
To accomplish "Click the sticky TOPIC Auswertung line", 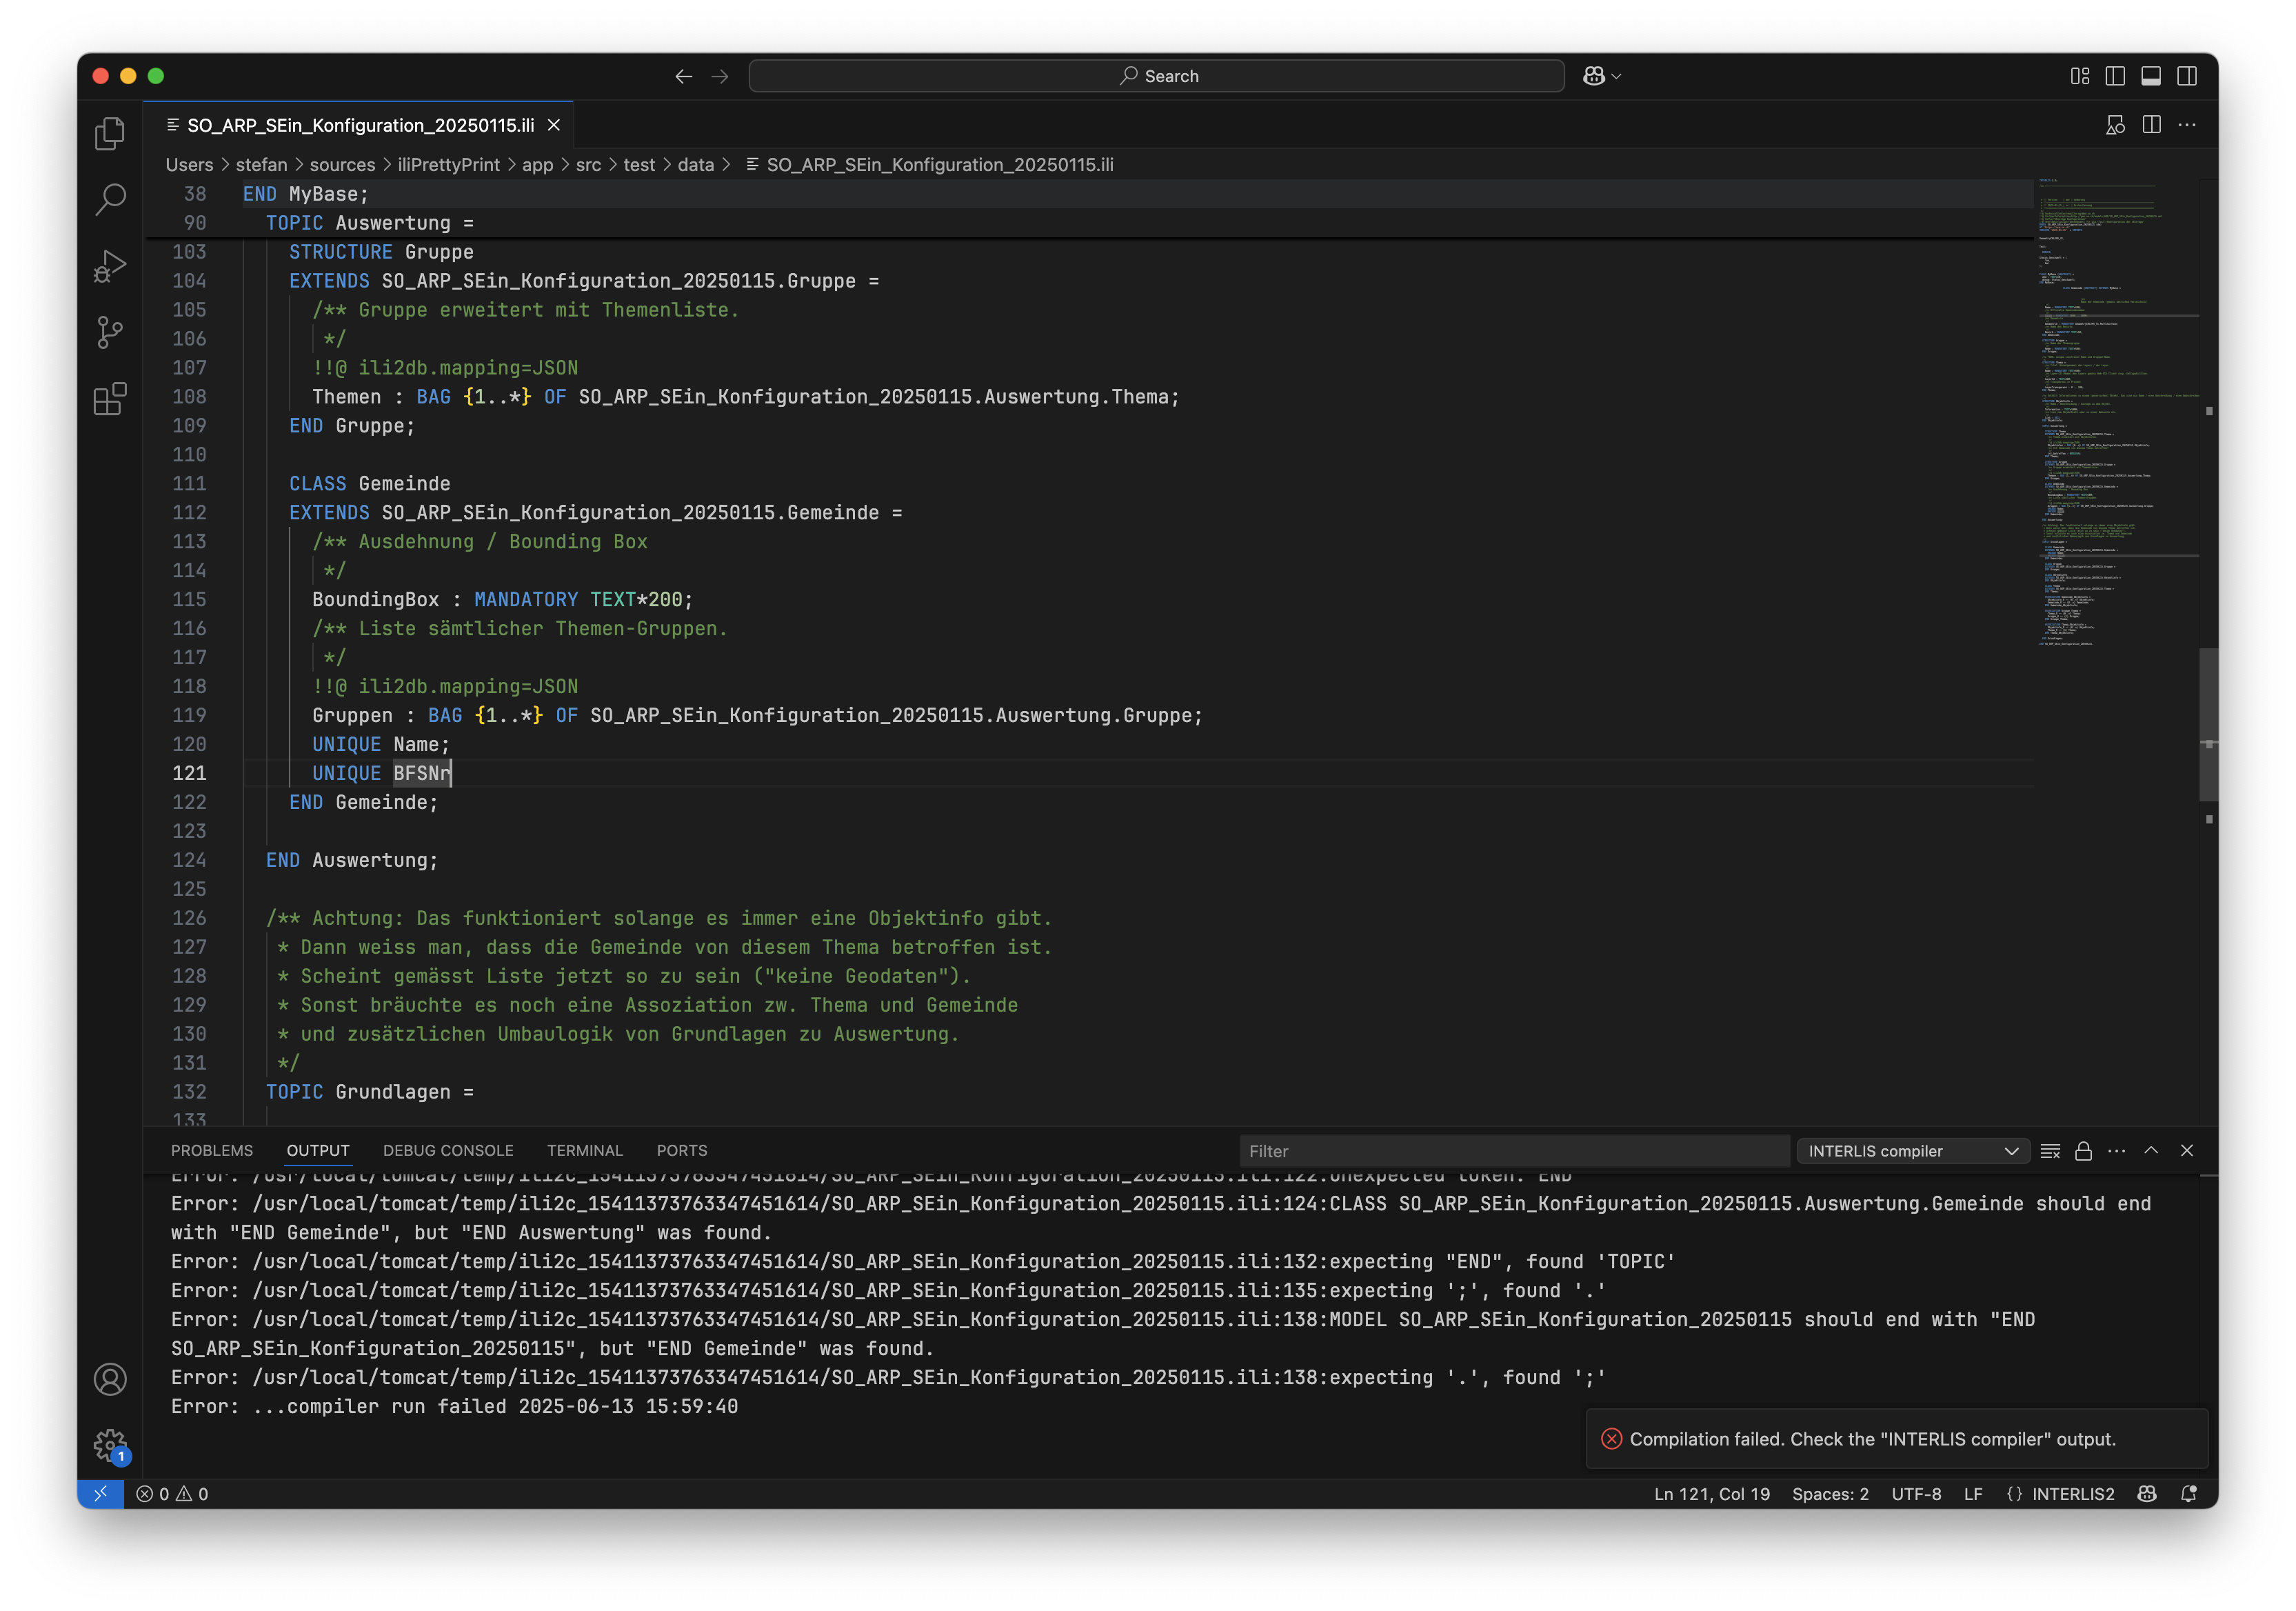I will point(370,223).
